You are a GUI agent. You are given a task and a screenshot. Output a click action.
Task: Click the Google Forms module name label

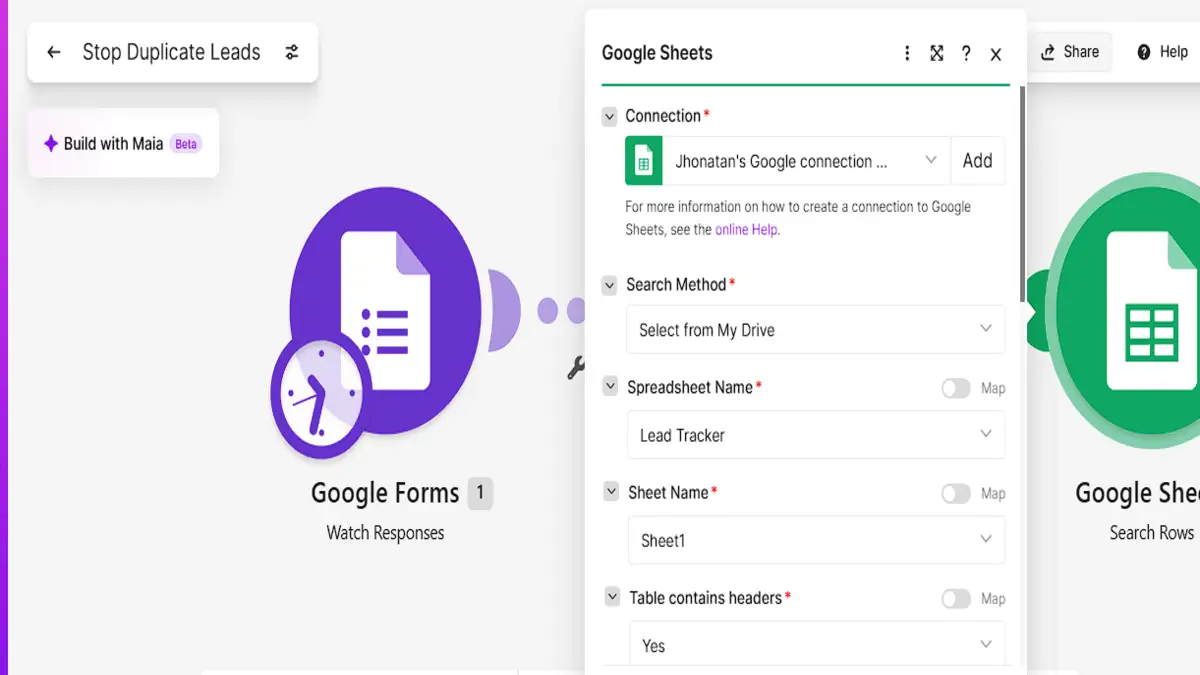tap(385, 493)
